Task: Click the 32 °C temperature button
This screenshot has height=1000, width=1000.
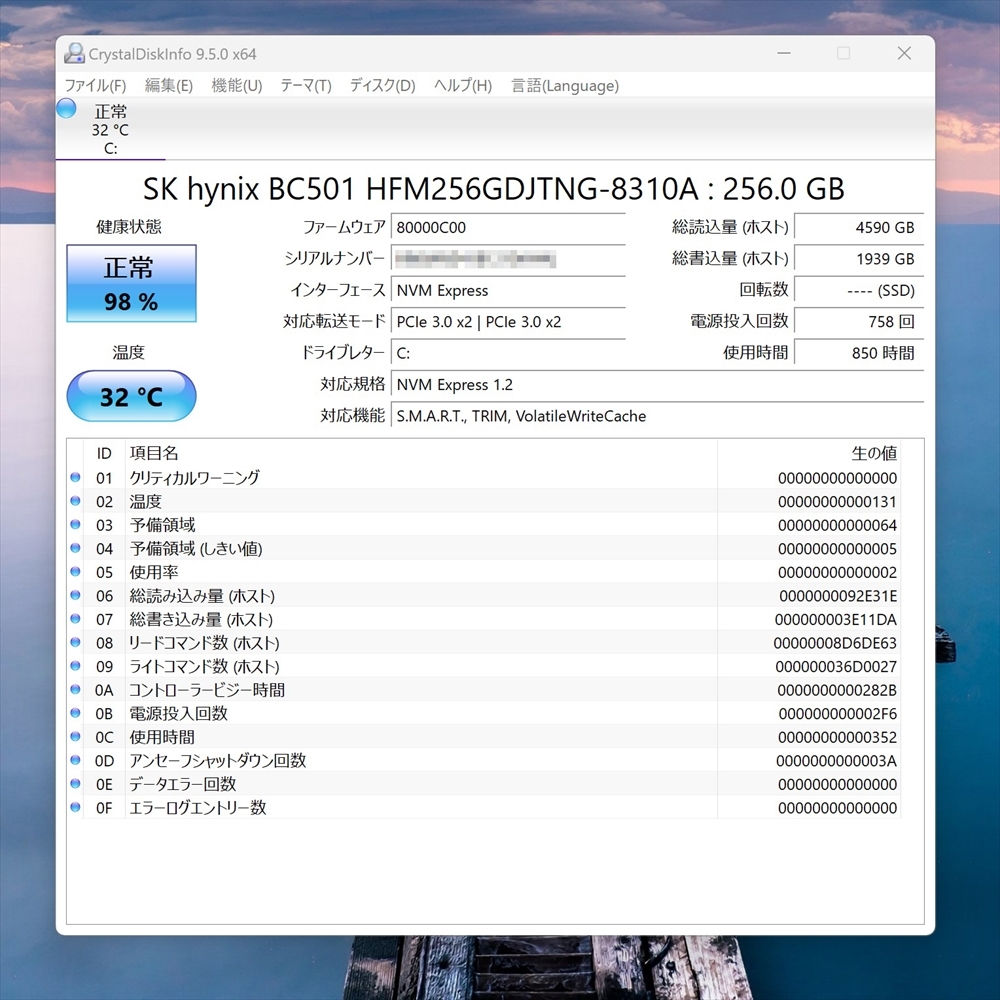Action: pyautogui.click(x=131, y=396)
